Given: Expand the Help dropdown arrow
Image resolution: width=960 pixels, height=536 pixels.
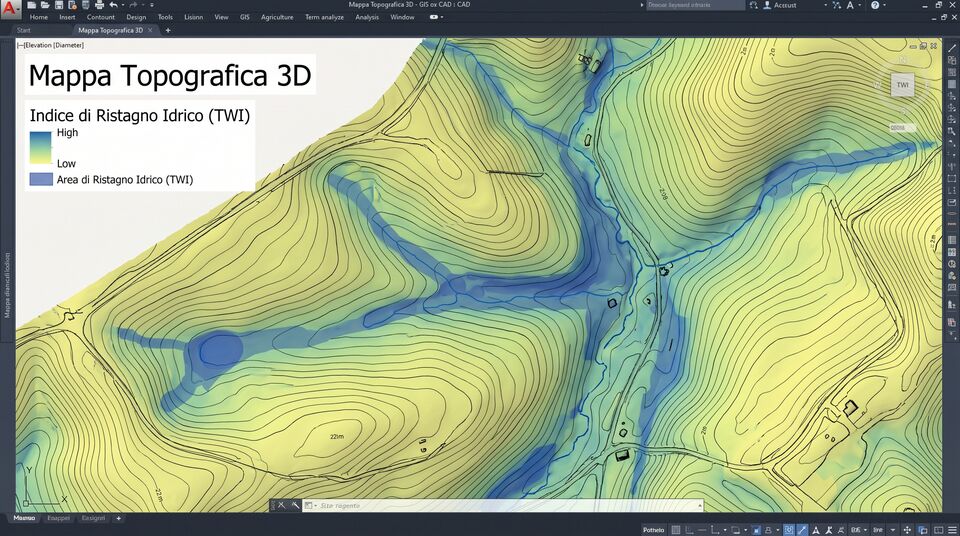Looking at the screenshot, I should (x=884, y=5).
